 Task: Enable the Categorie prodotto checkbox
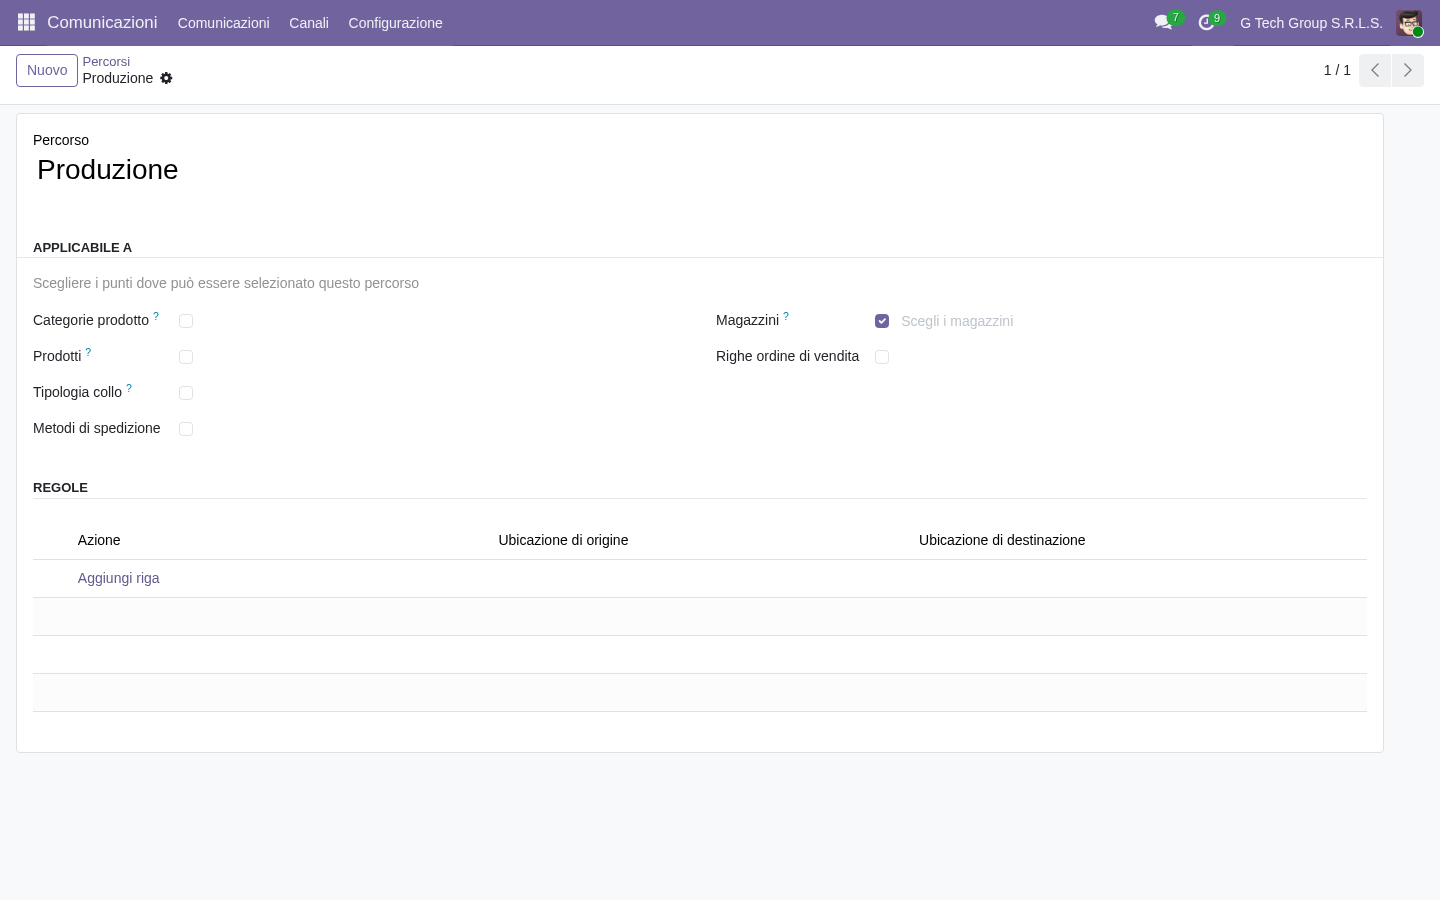(186, 321)
